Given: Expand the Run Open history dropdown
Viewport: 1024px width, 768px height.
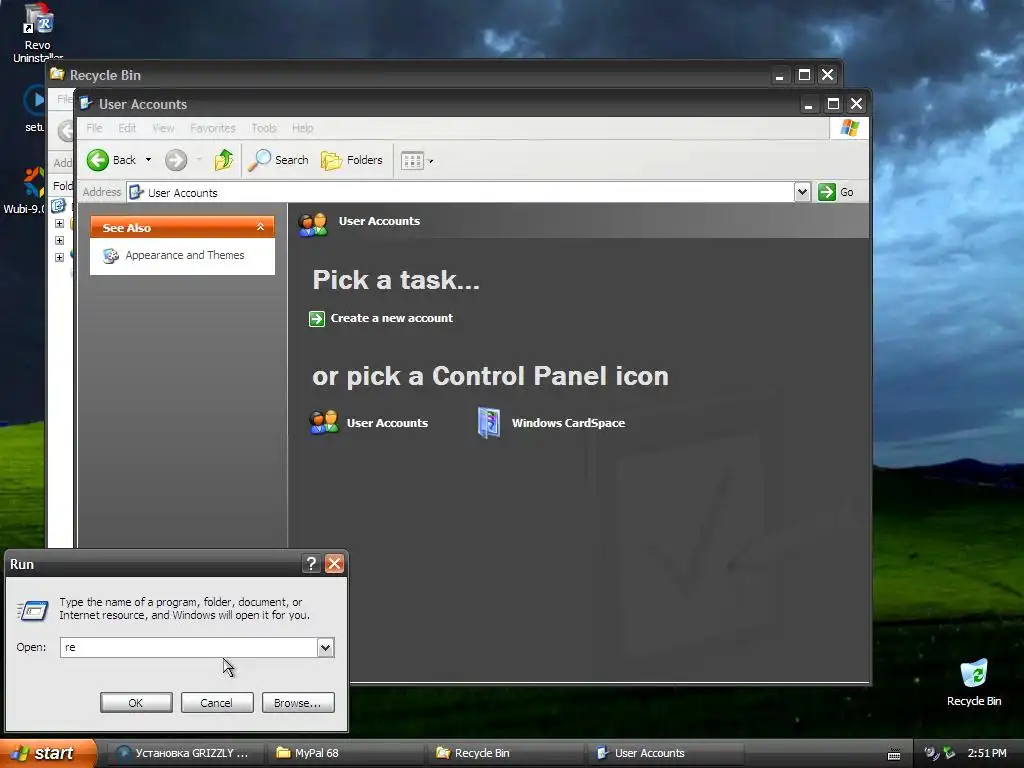Looking at the screenshot, I should coord(325,647).
